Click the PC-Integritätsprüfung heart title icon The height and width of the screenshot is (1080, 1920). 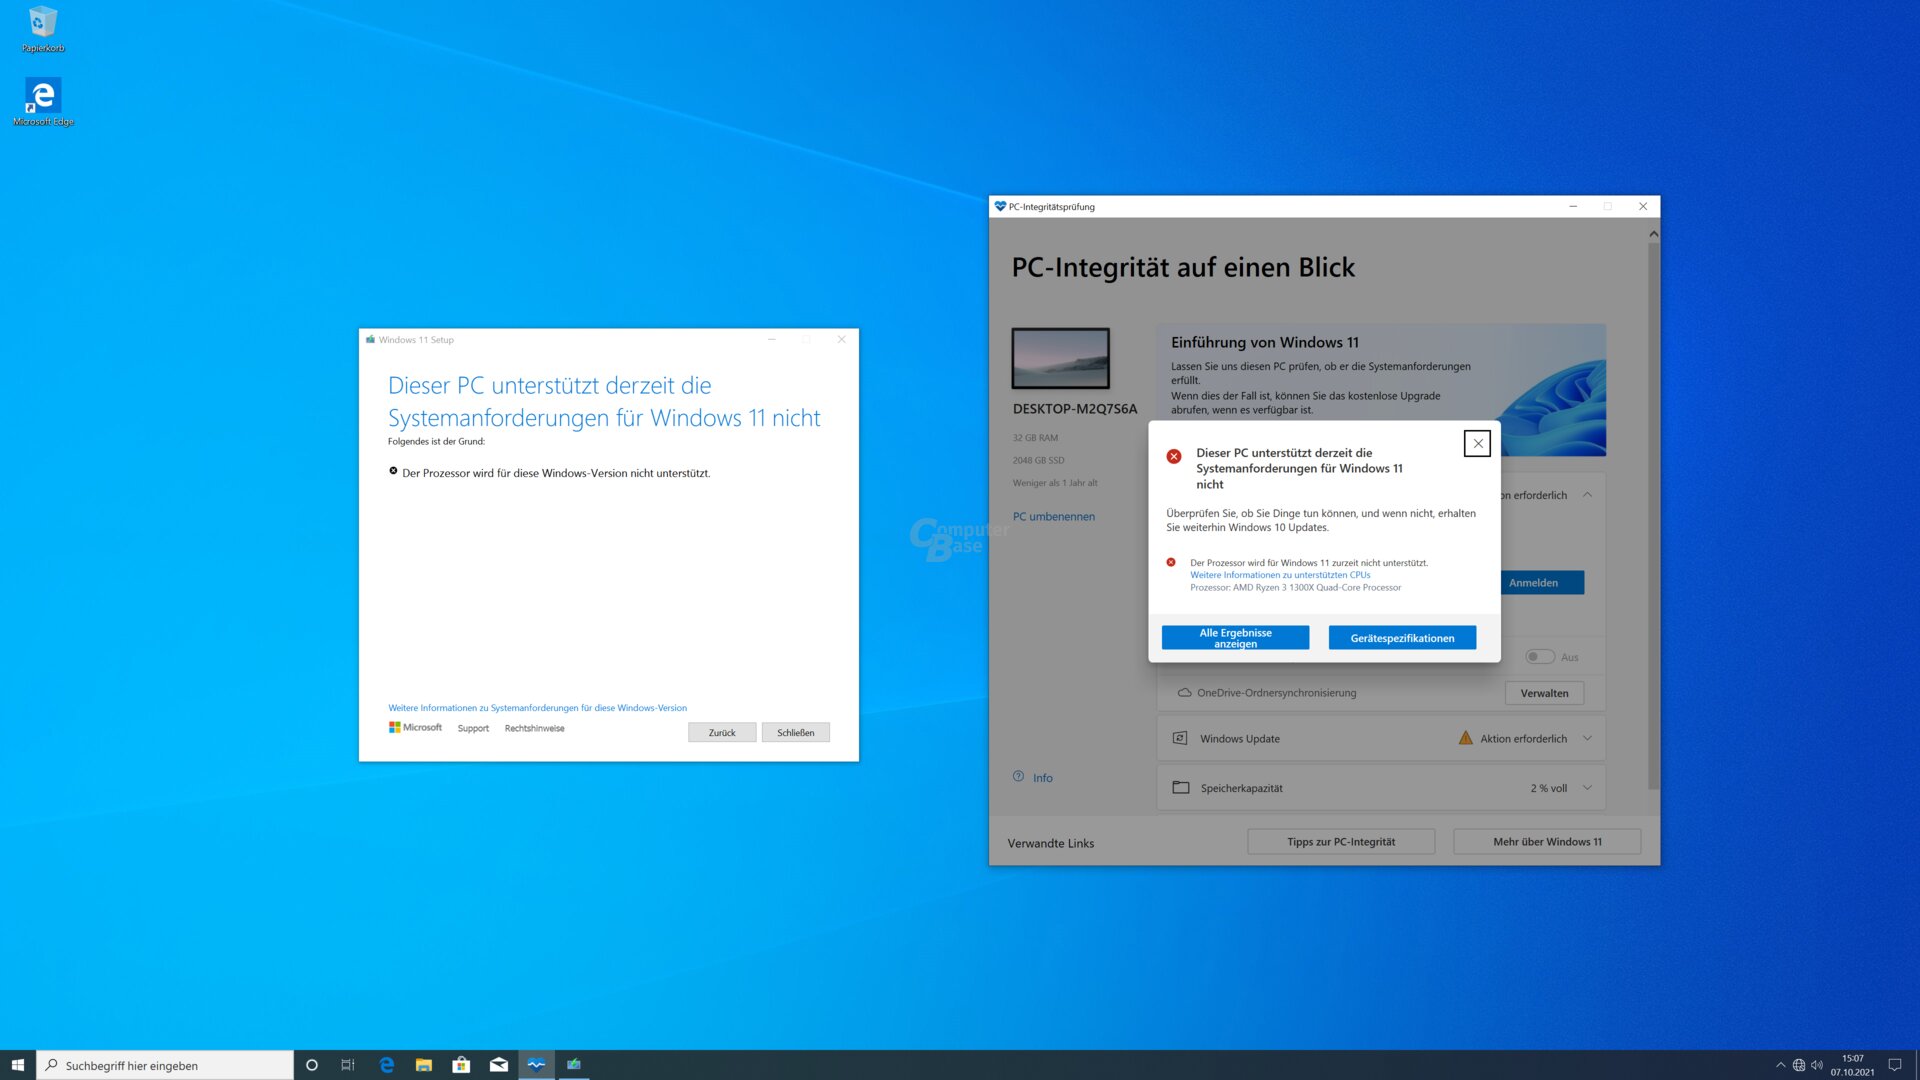click(999, 206)
